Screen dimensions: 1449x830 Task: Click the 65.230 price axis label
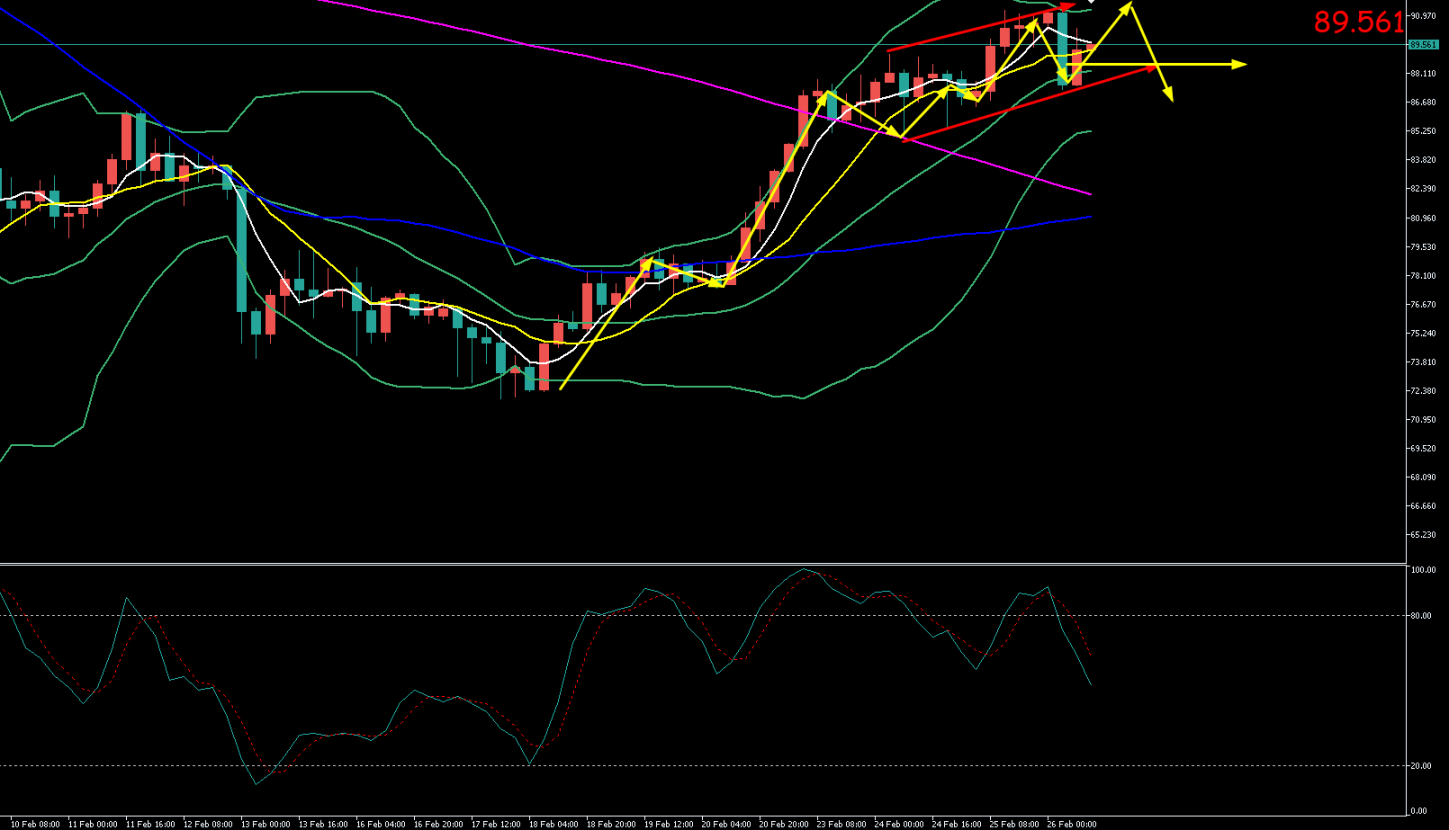click(1422, 535)
